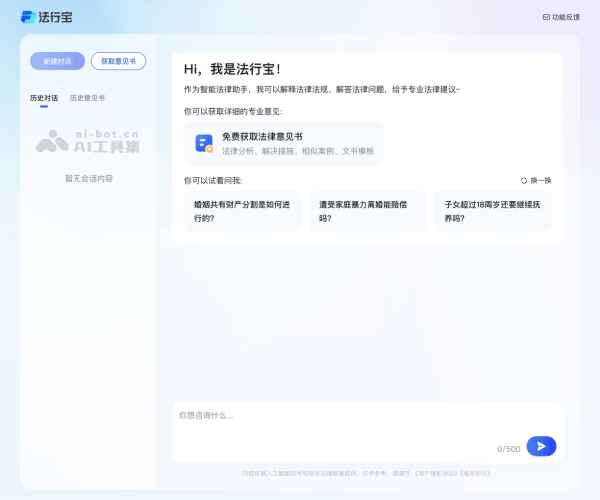Switch to the 历史对话 tab
The image size is (600, 500).
point(44,98)
